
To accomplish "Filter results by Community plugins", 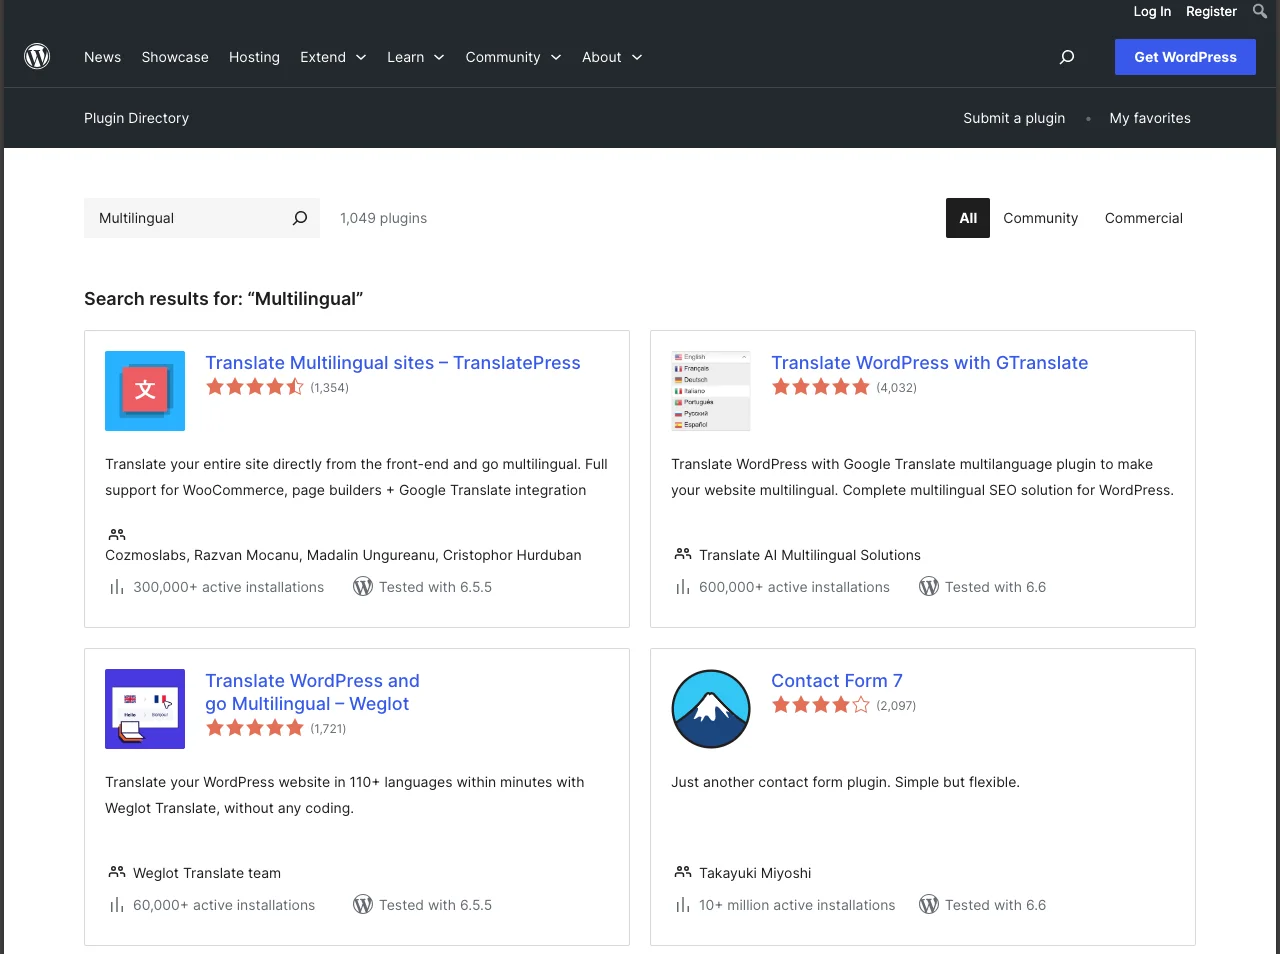I will coord(1041,218).
